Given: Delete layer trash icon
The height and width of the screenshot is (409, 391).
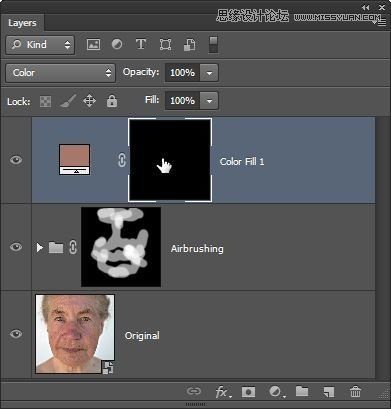Looking at the screenshot, I should (x=355, y=392).
